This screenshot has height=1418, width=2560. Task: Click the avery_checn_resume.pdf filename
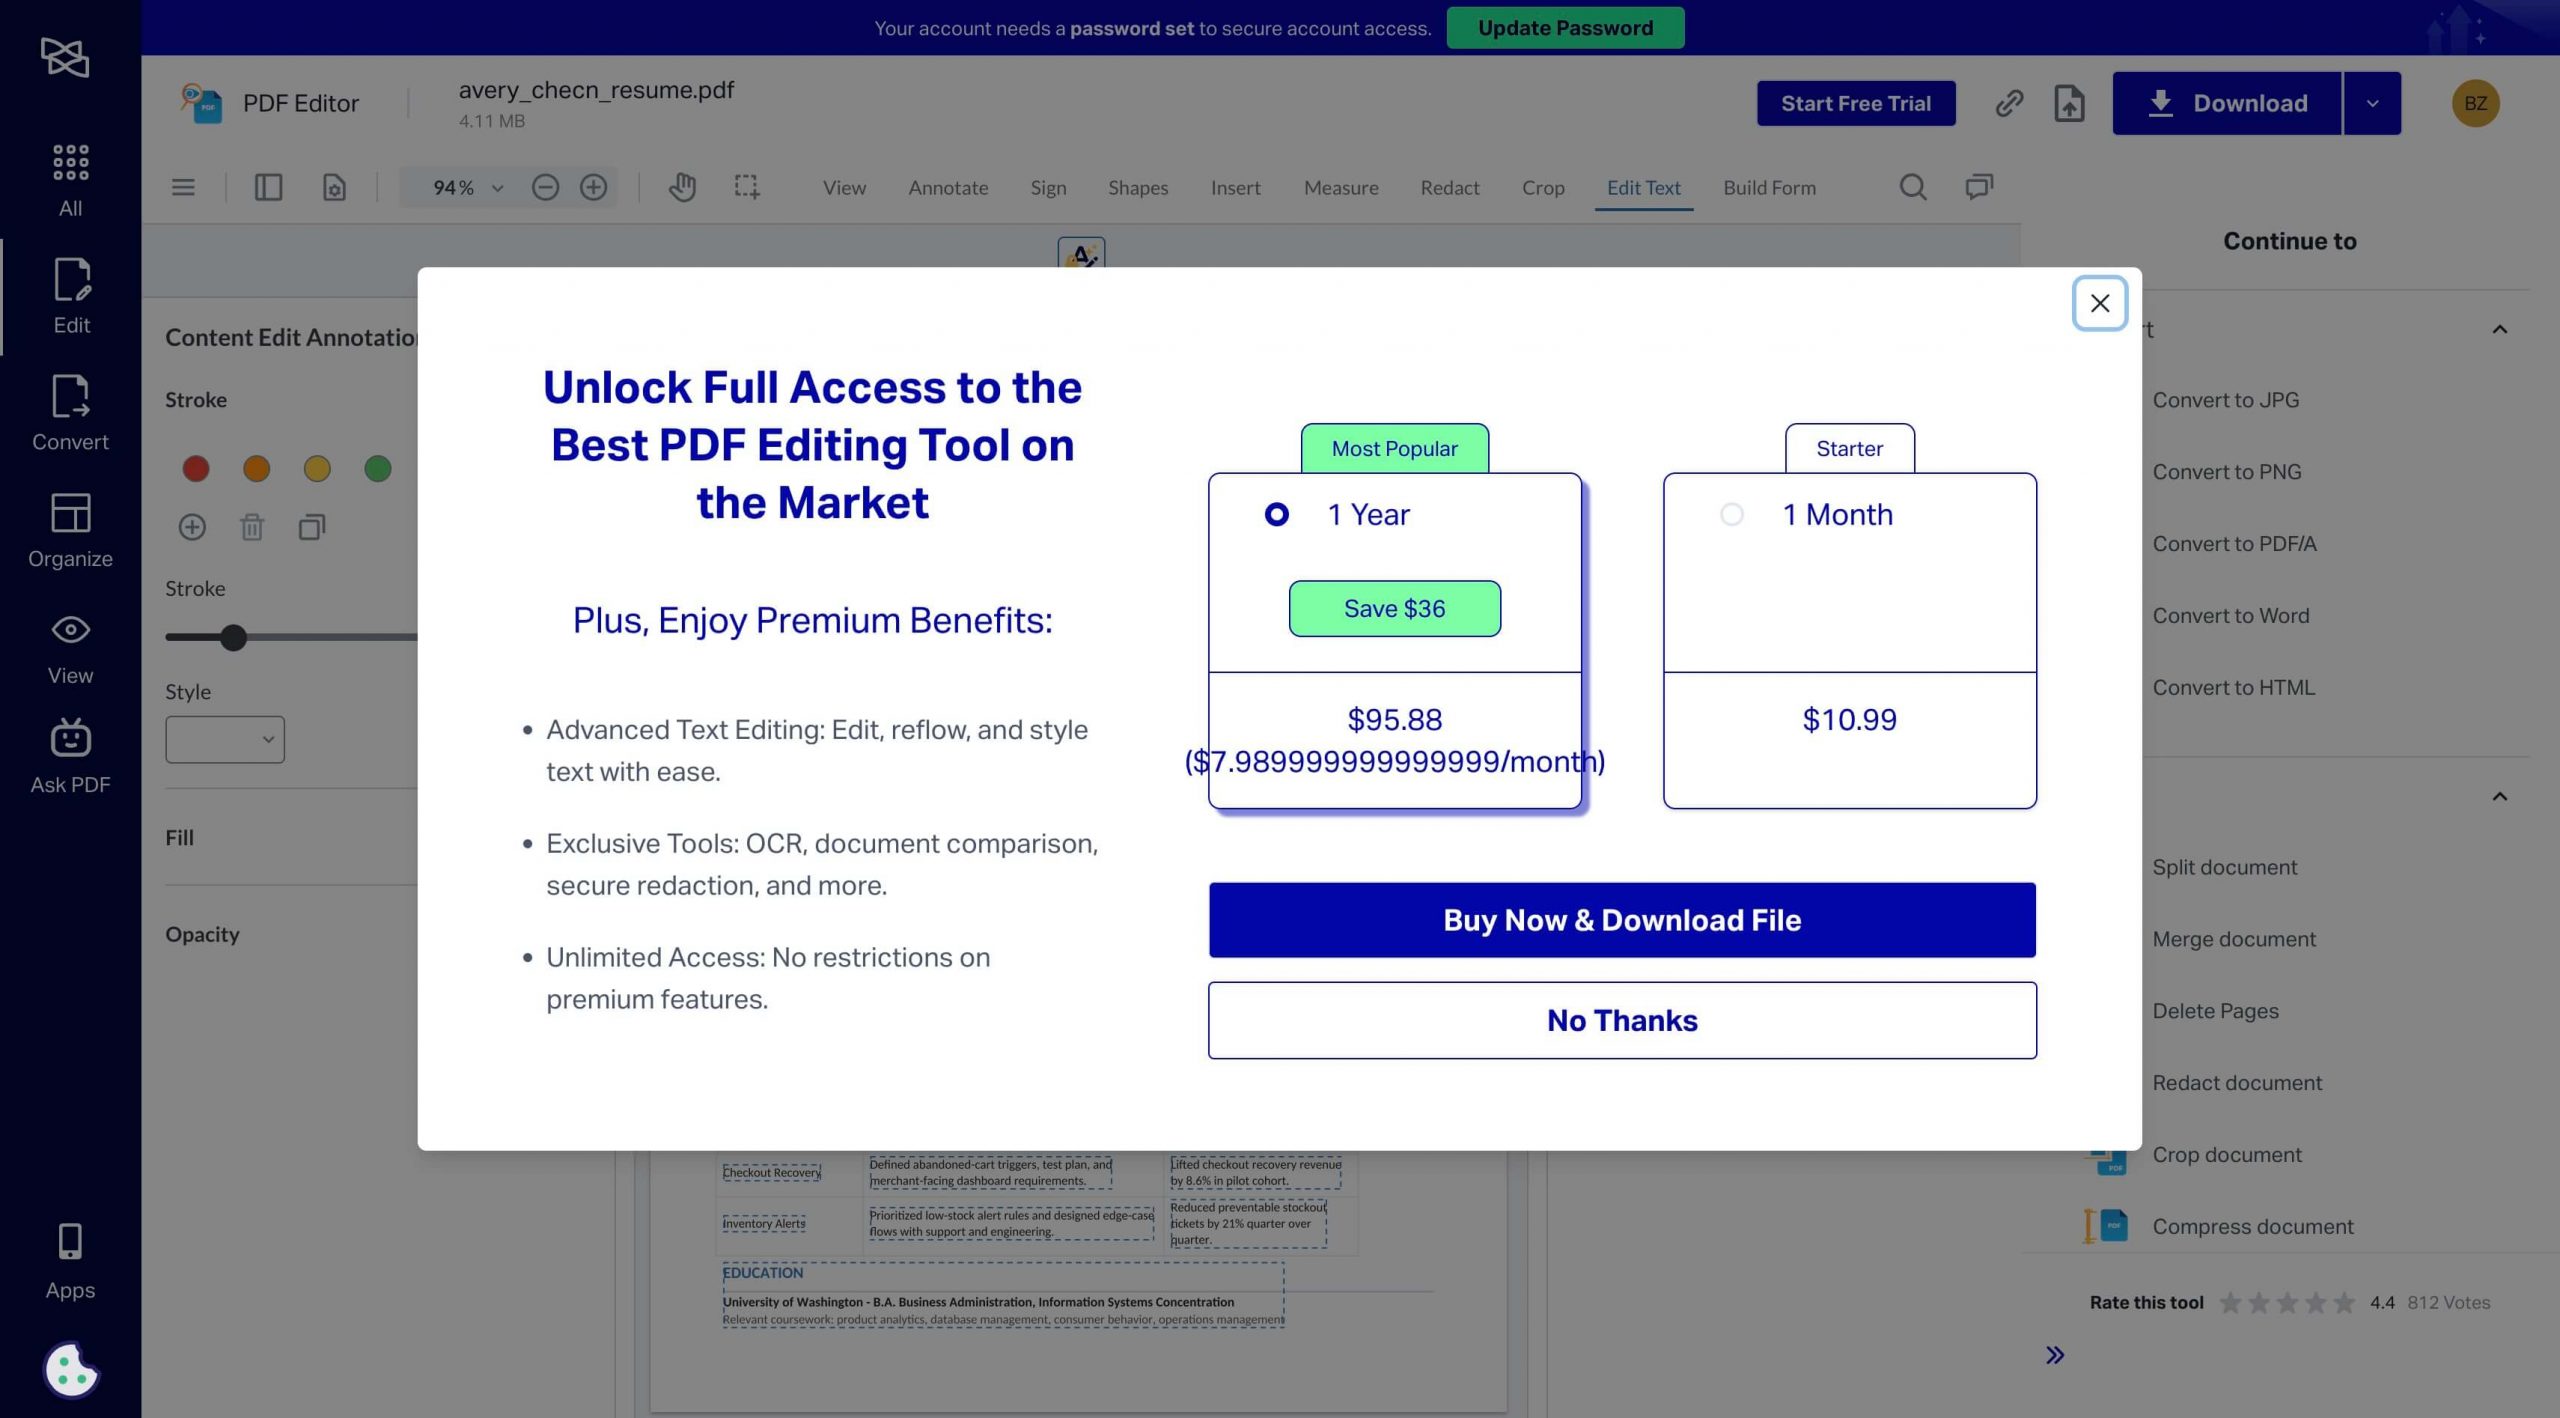pyautogui.click(x=596, y=90)
